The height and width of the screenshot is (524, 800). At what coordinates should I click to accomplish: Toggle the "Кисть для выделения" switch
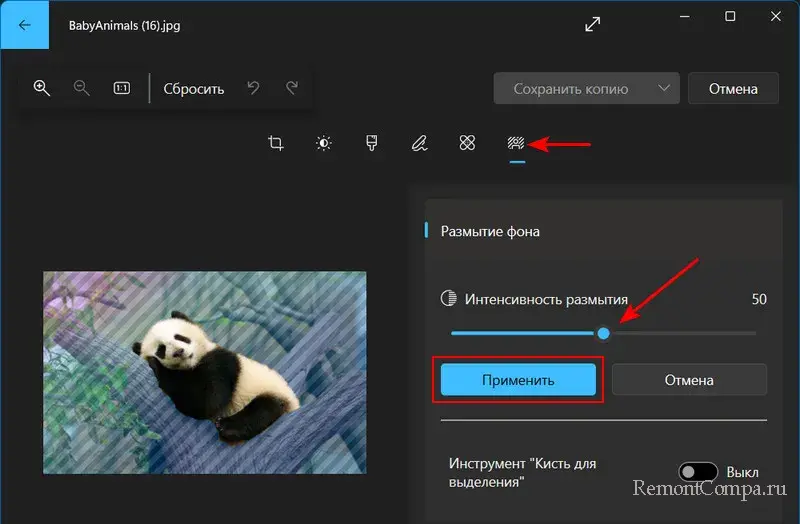tap(698, 472)
